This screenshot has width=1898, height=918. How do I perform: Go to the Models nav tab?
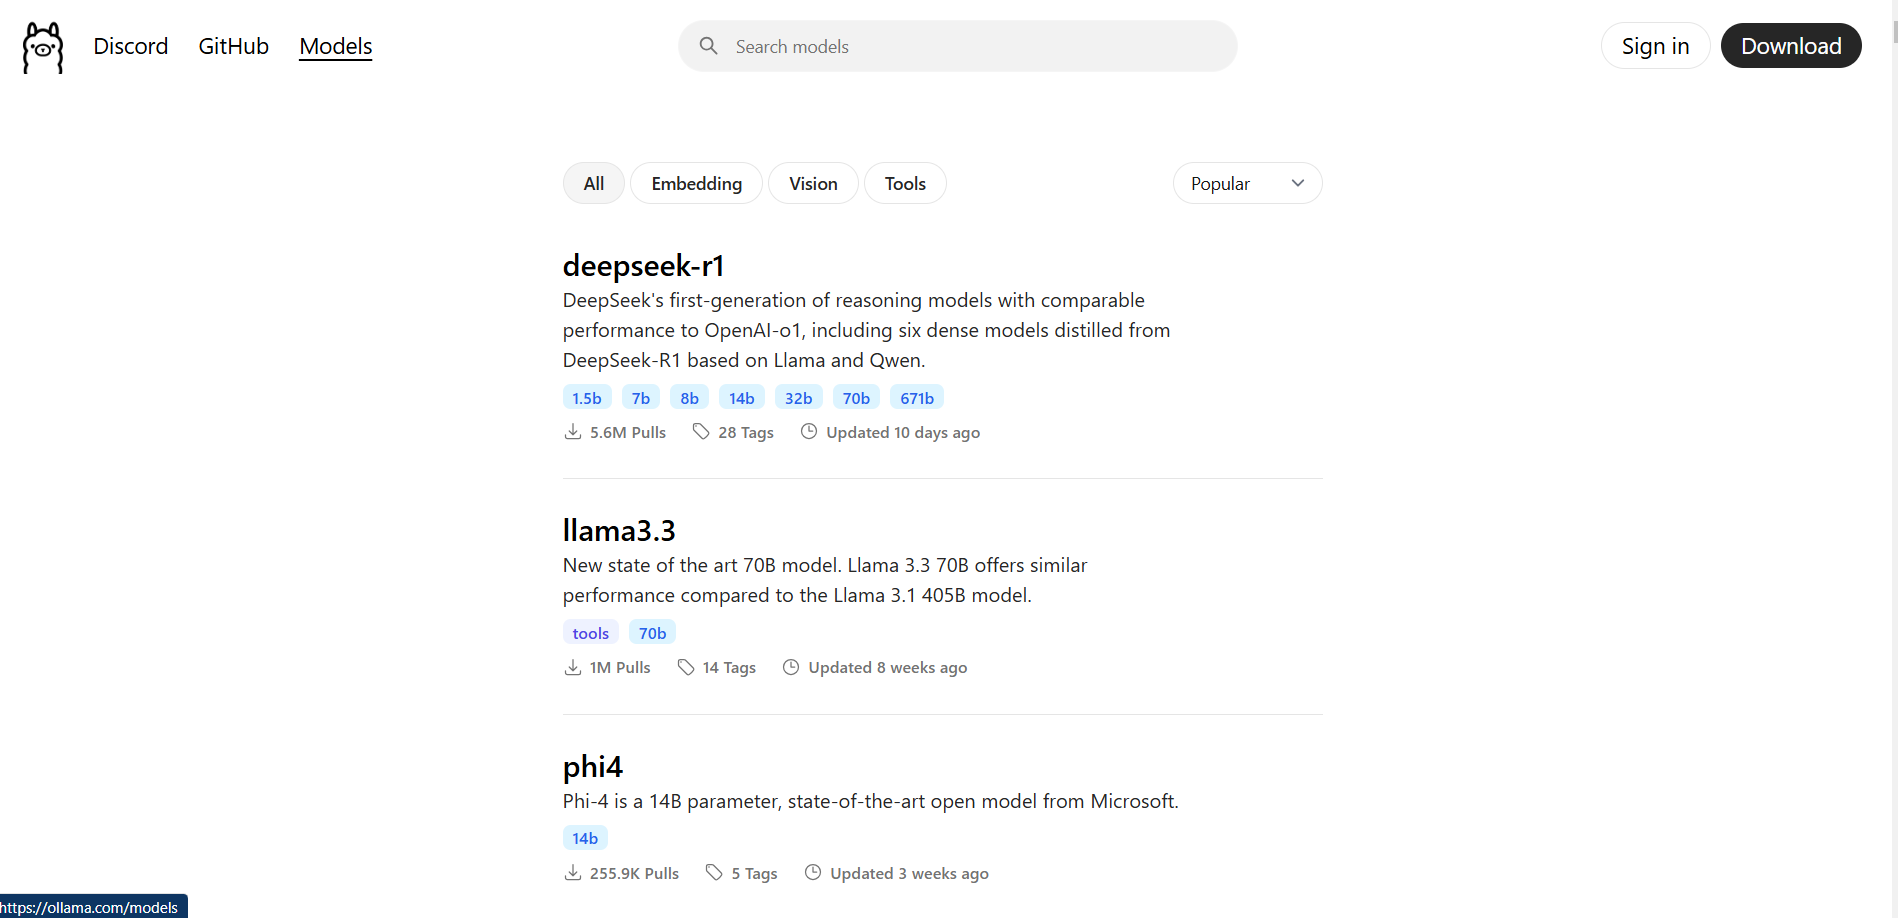(336, 46)
